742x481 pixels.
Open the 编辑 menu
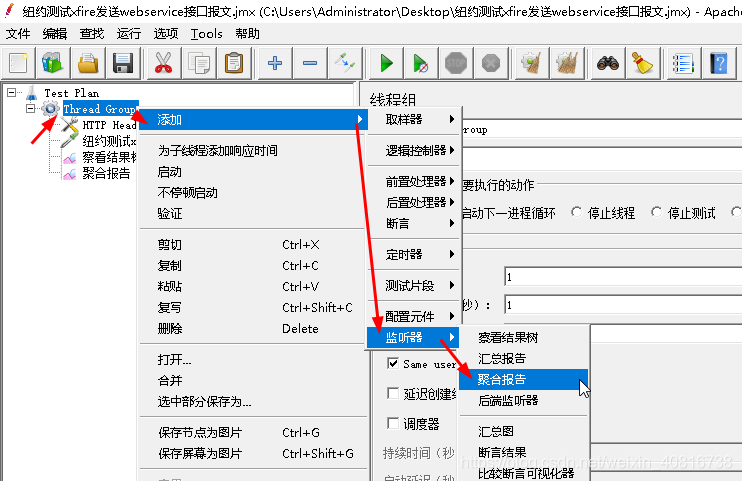click(55, 34)
